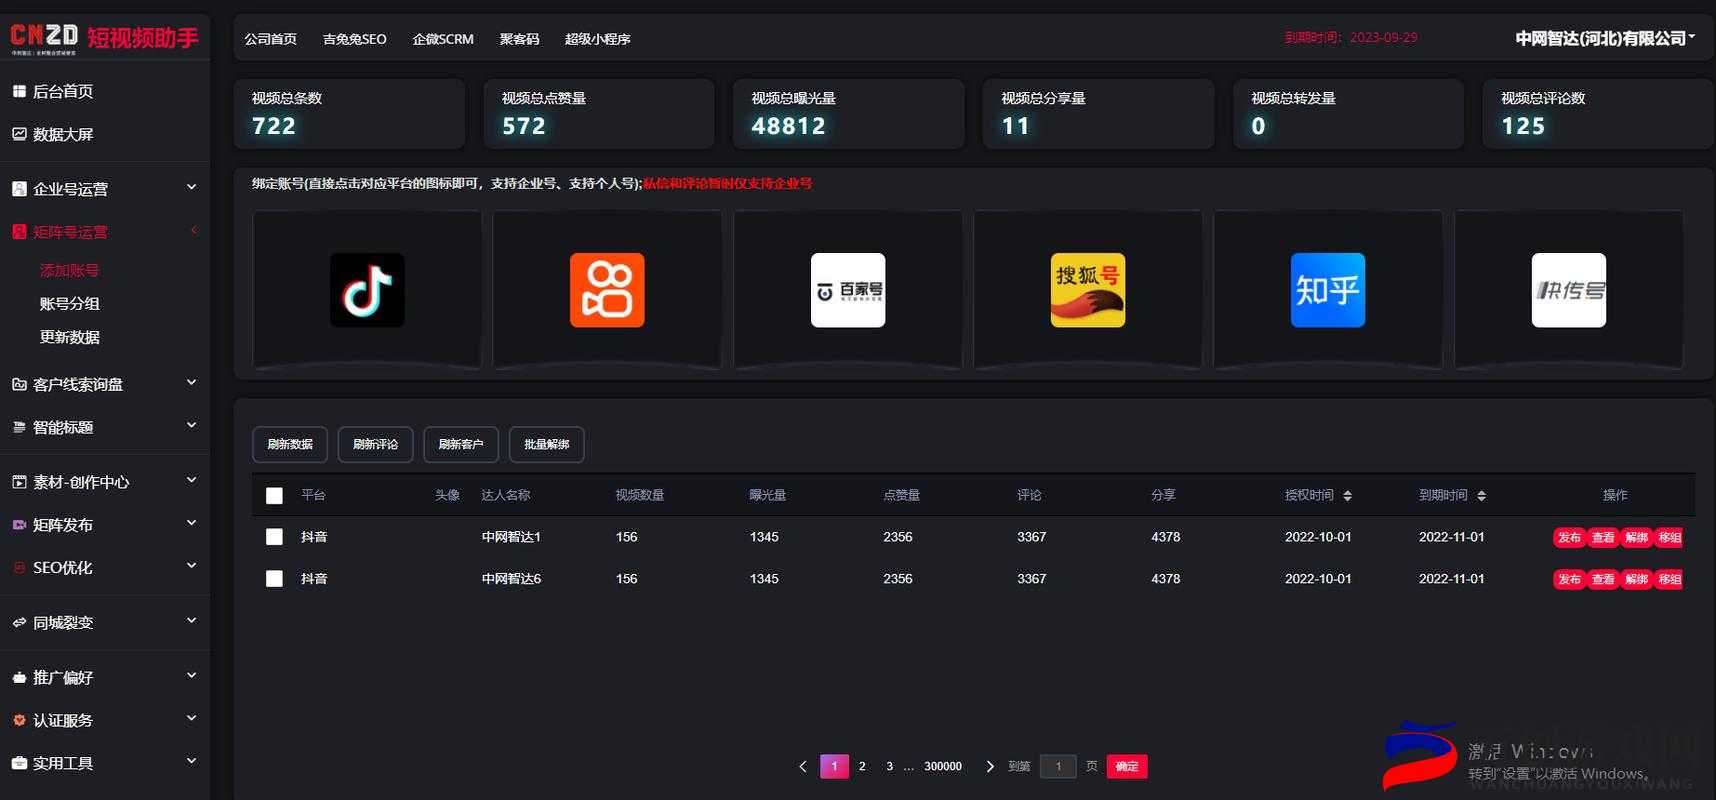Click the 推广偏好 thumbs-up icon

(19, 677)
